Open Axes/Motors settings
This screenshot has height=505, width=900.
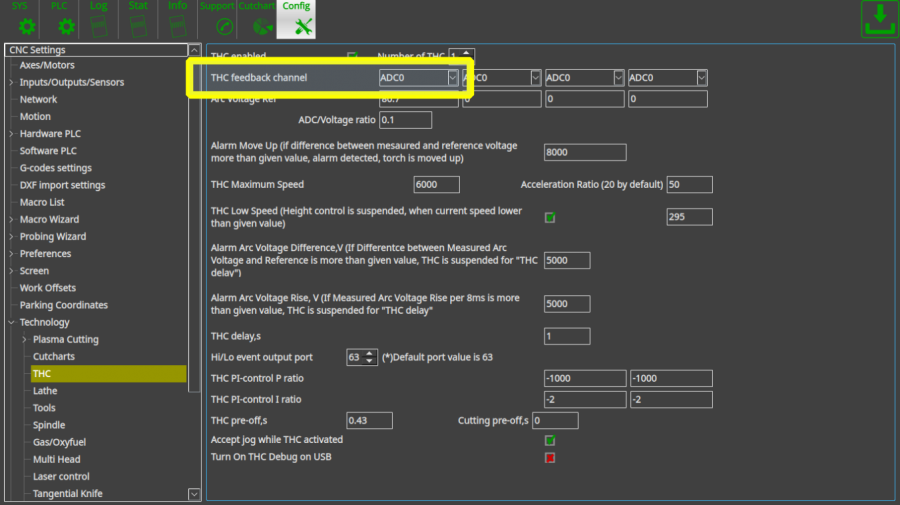point(47,65)
